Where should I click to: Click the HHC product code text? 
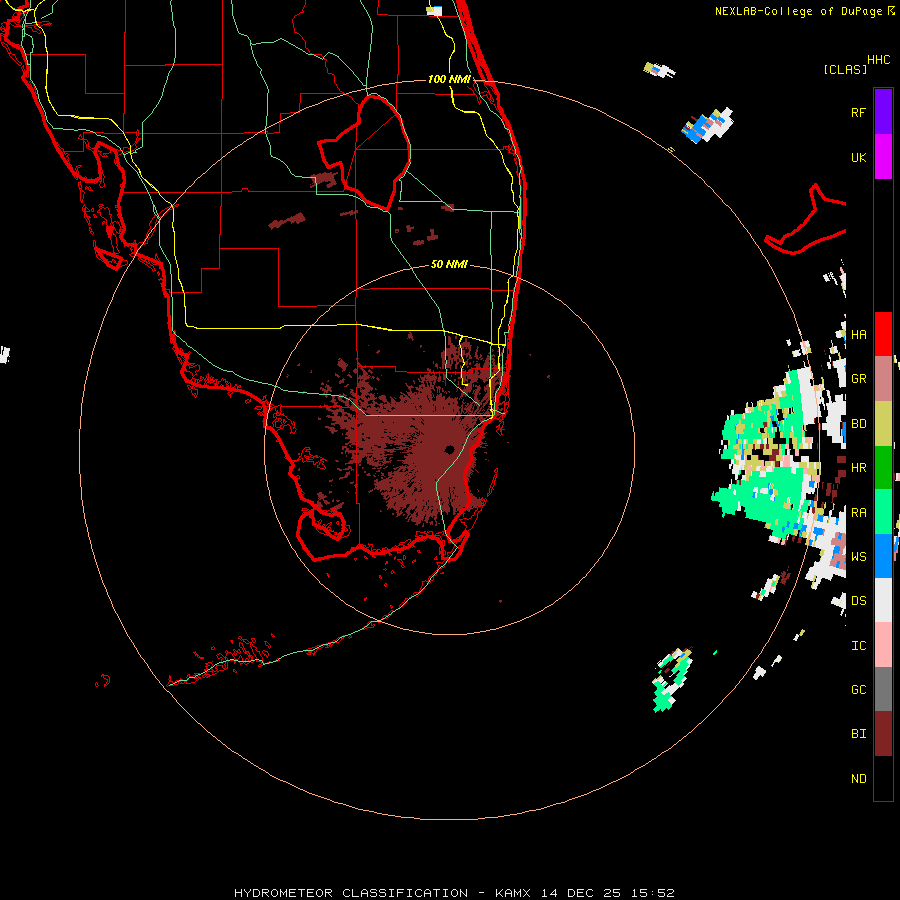(879, 60)
